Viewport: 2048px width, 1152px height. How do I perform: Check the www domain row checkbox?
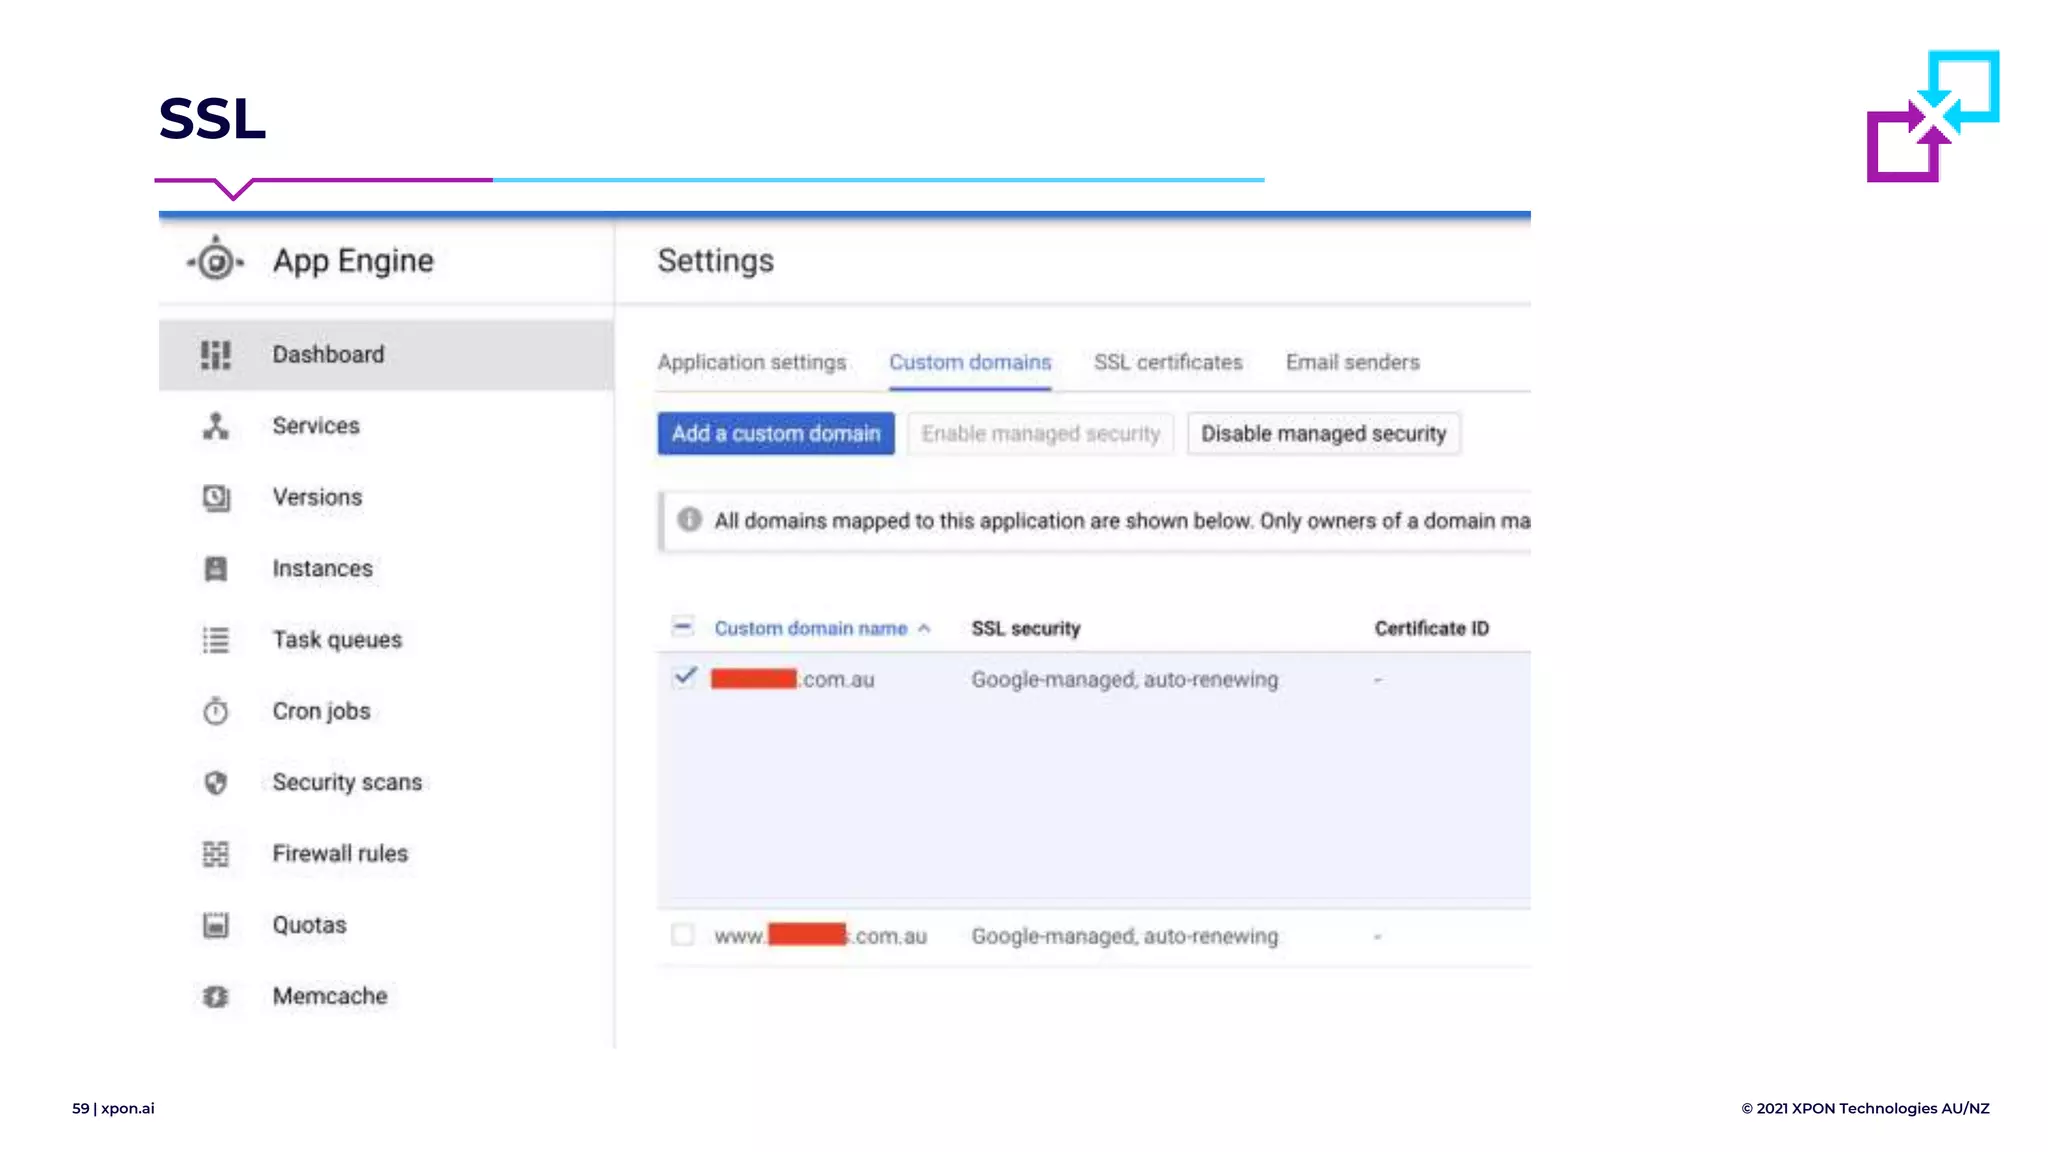click(x=683, y=935)
